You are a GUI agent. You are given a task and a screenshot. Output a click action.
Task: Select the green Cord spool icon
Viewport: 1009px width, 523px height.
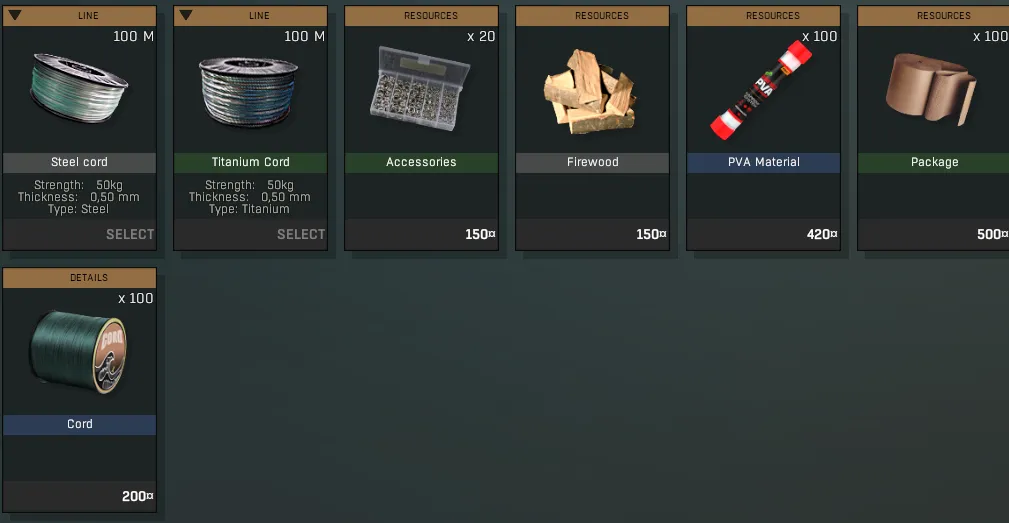pos(79,351)
